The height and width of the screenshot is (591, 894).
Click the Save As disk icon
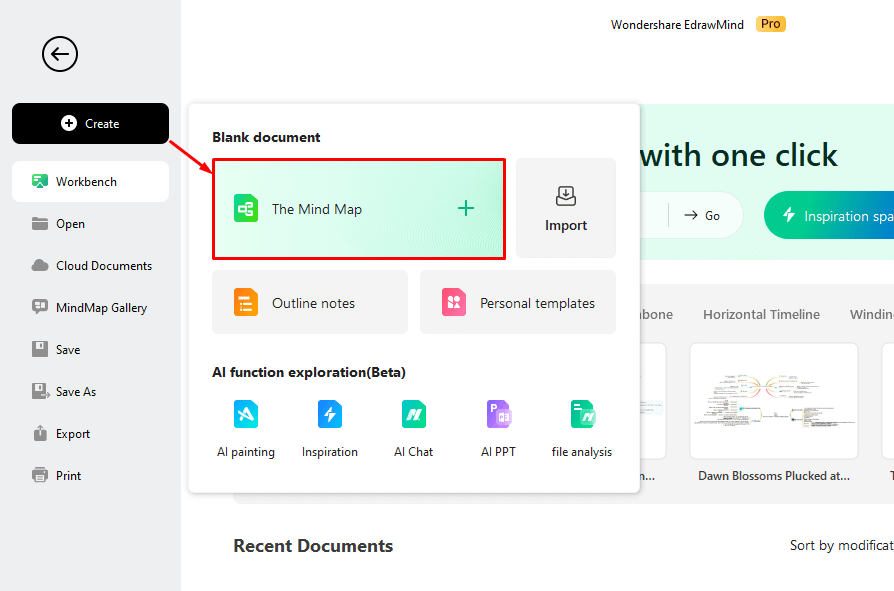(40, 391)
